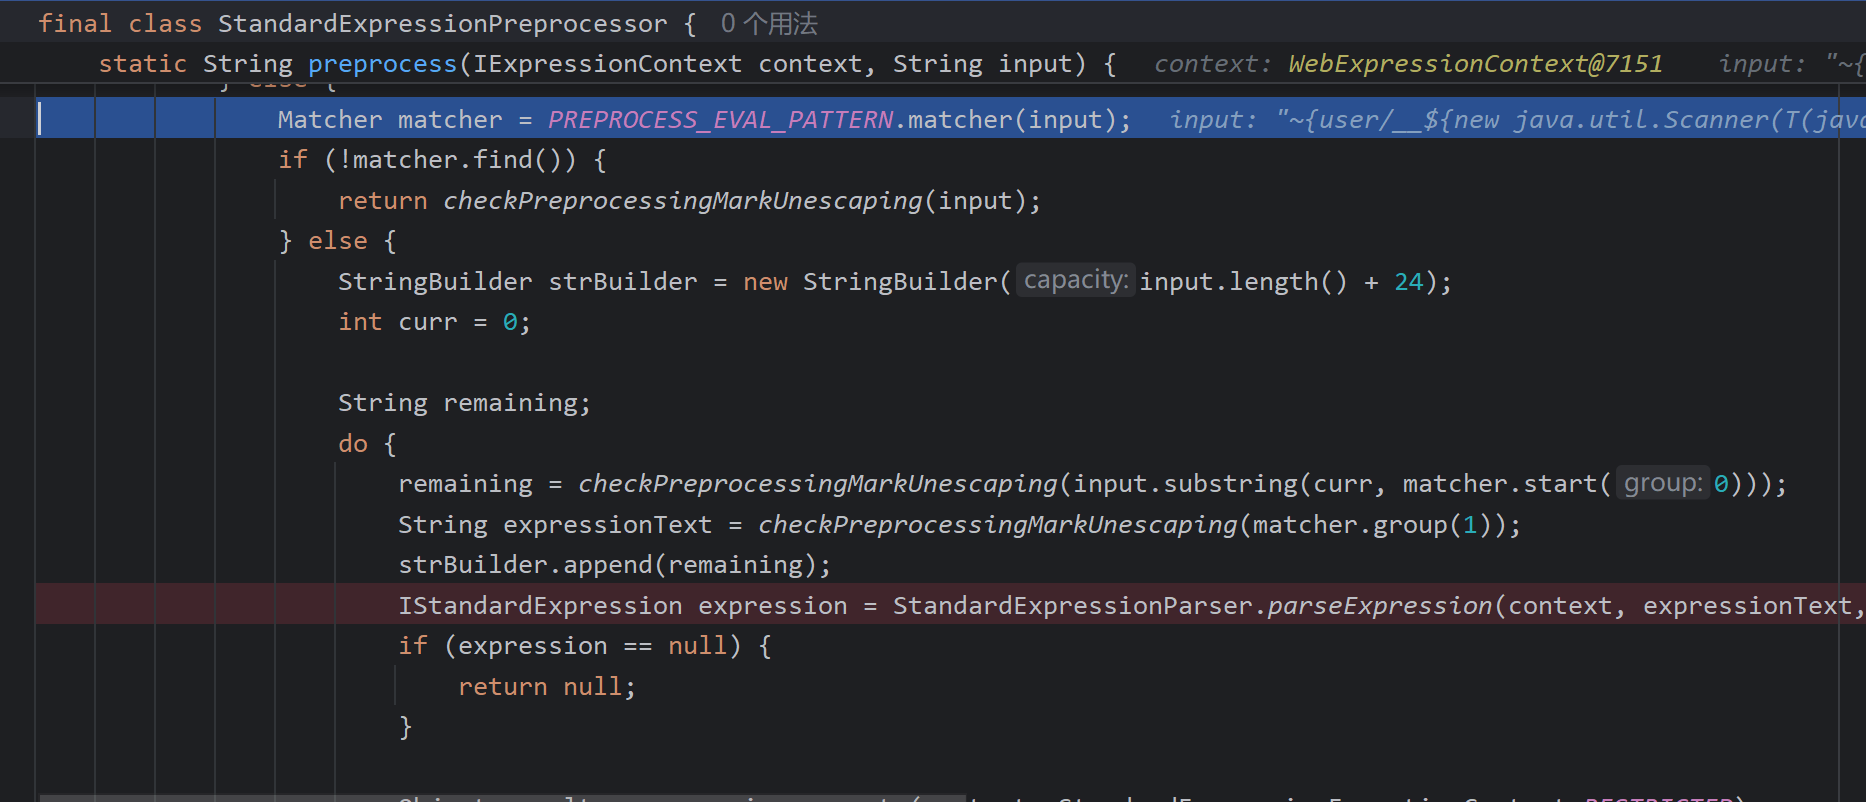Click the StandardExpressionParser class reference

point(1073,606)
